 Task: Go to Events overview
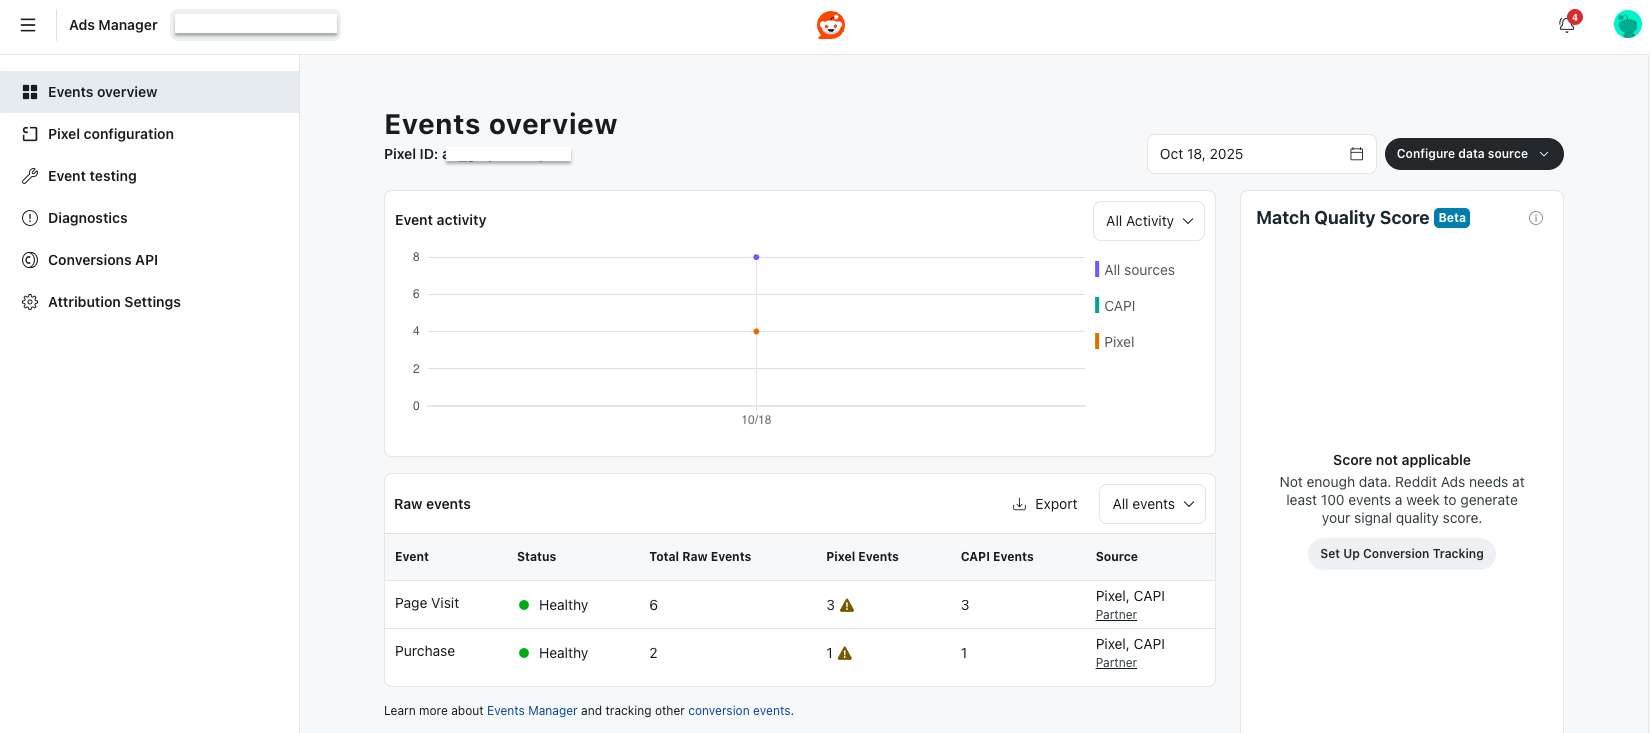coord(149,92)
